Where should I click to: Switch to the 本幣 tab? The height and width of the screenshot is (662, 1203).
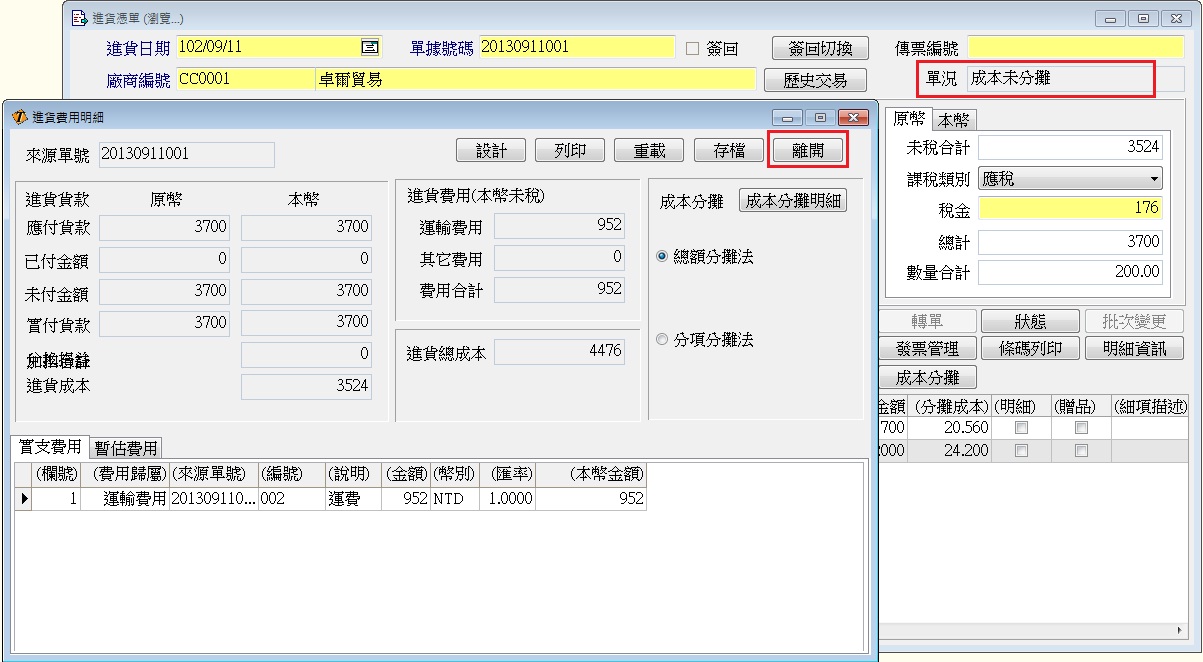click(x=954, y=120)
